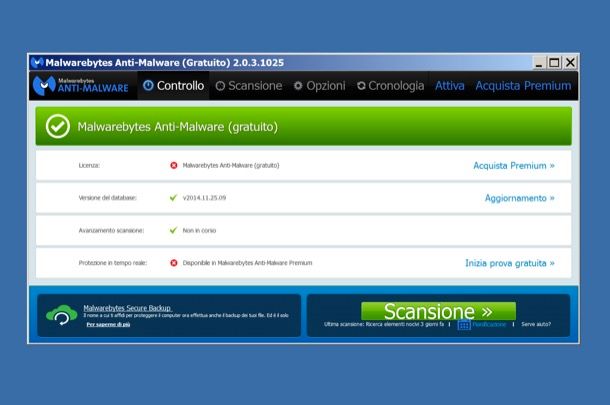Click Disponibile in Malwarebytes Anti-Malware Premium text
This screenshot has height=405, width=610.
click(x=247, y=263)
